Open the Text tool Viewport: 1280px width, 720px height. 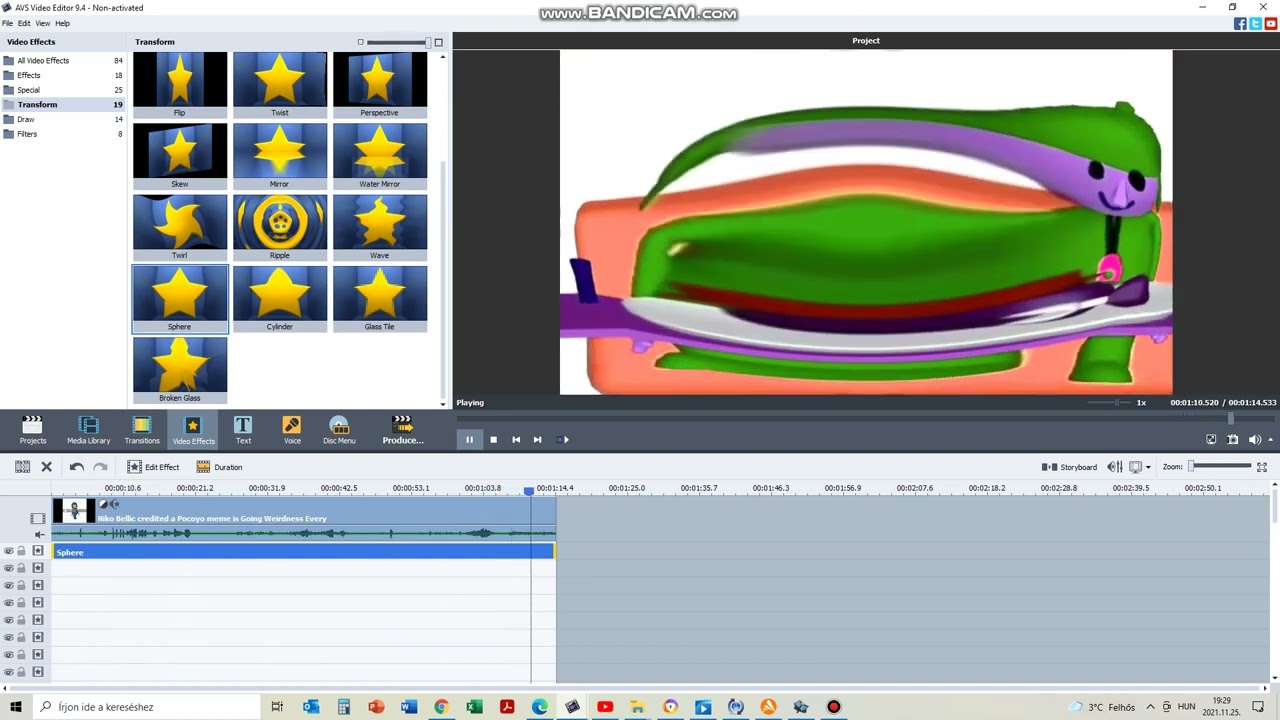(x=243, y=430)
